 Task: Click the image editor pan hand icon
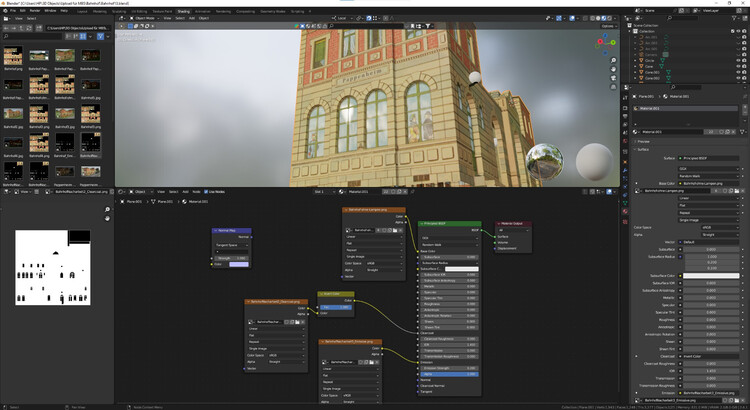click(x=107, y=218)
